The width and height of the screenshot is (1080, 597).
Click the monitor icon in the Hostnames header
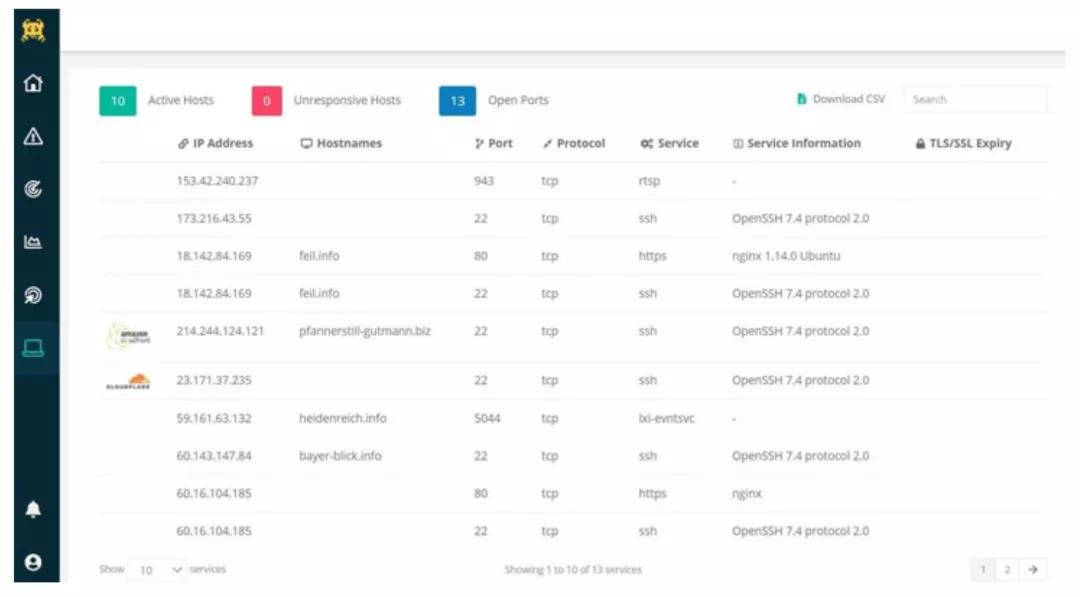[x=307, y=143]
